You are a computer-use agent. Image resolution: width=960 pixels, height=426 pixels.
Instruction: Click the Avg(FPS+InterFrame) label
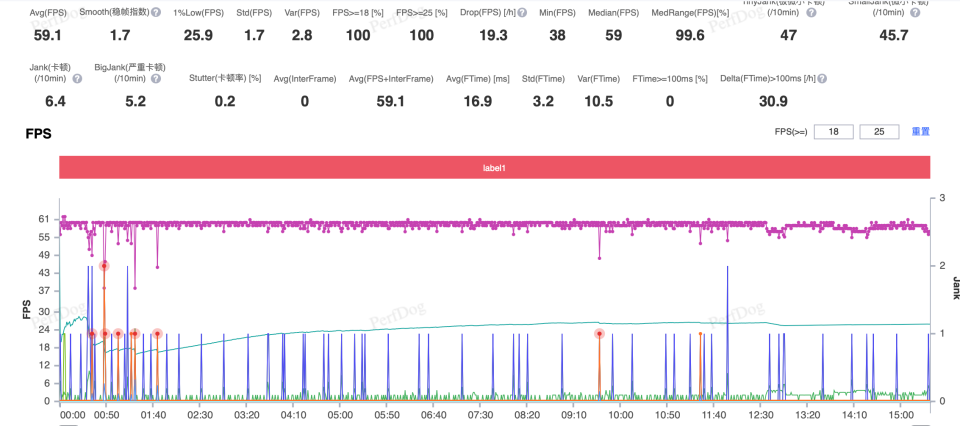coord(391,79)
